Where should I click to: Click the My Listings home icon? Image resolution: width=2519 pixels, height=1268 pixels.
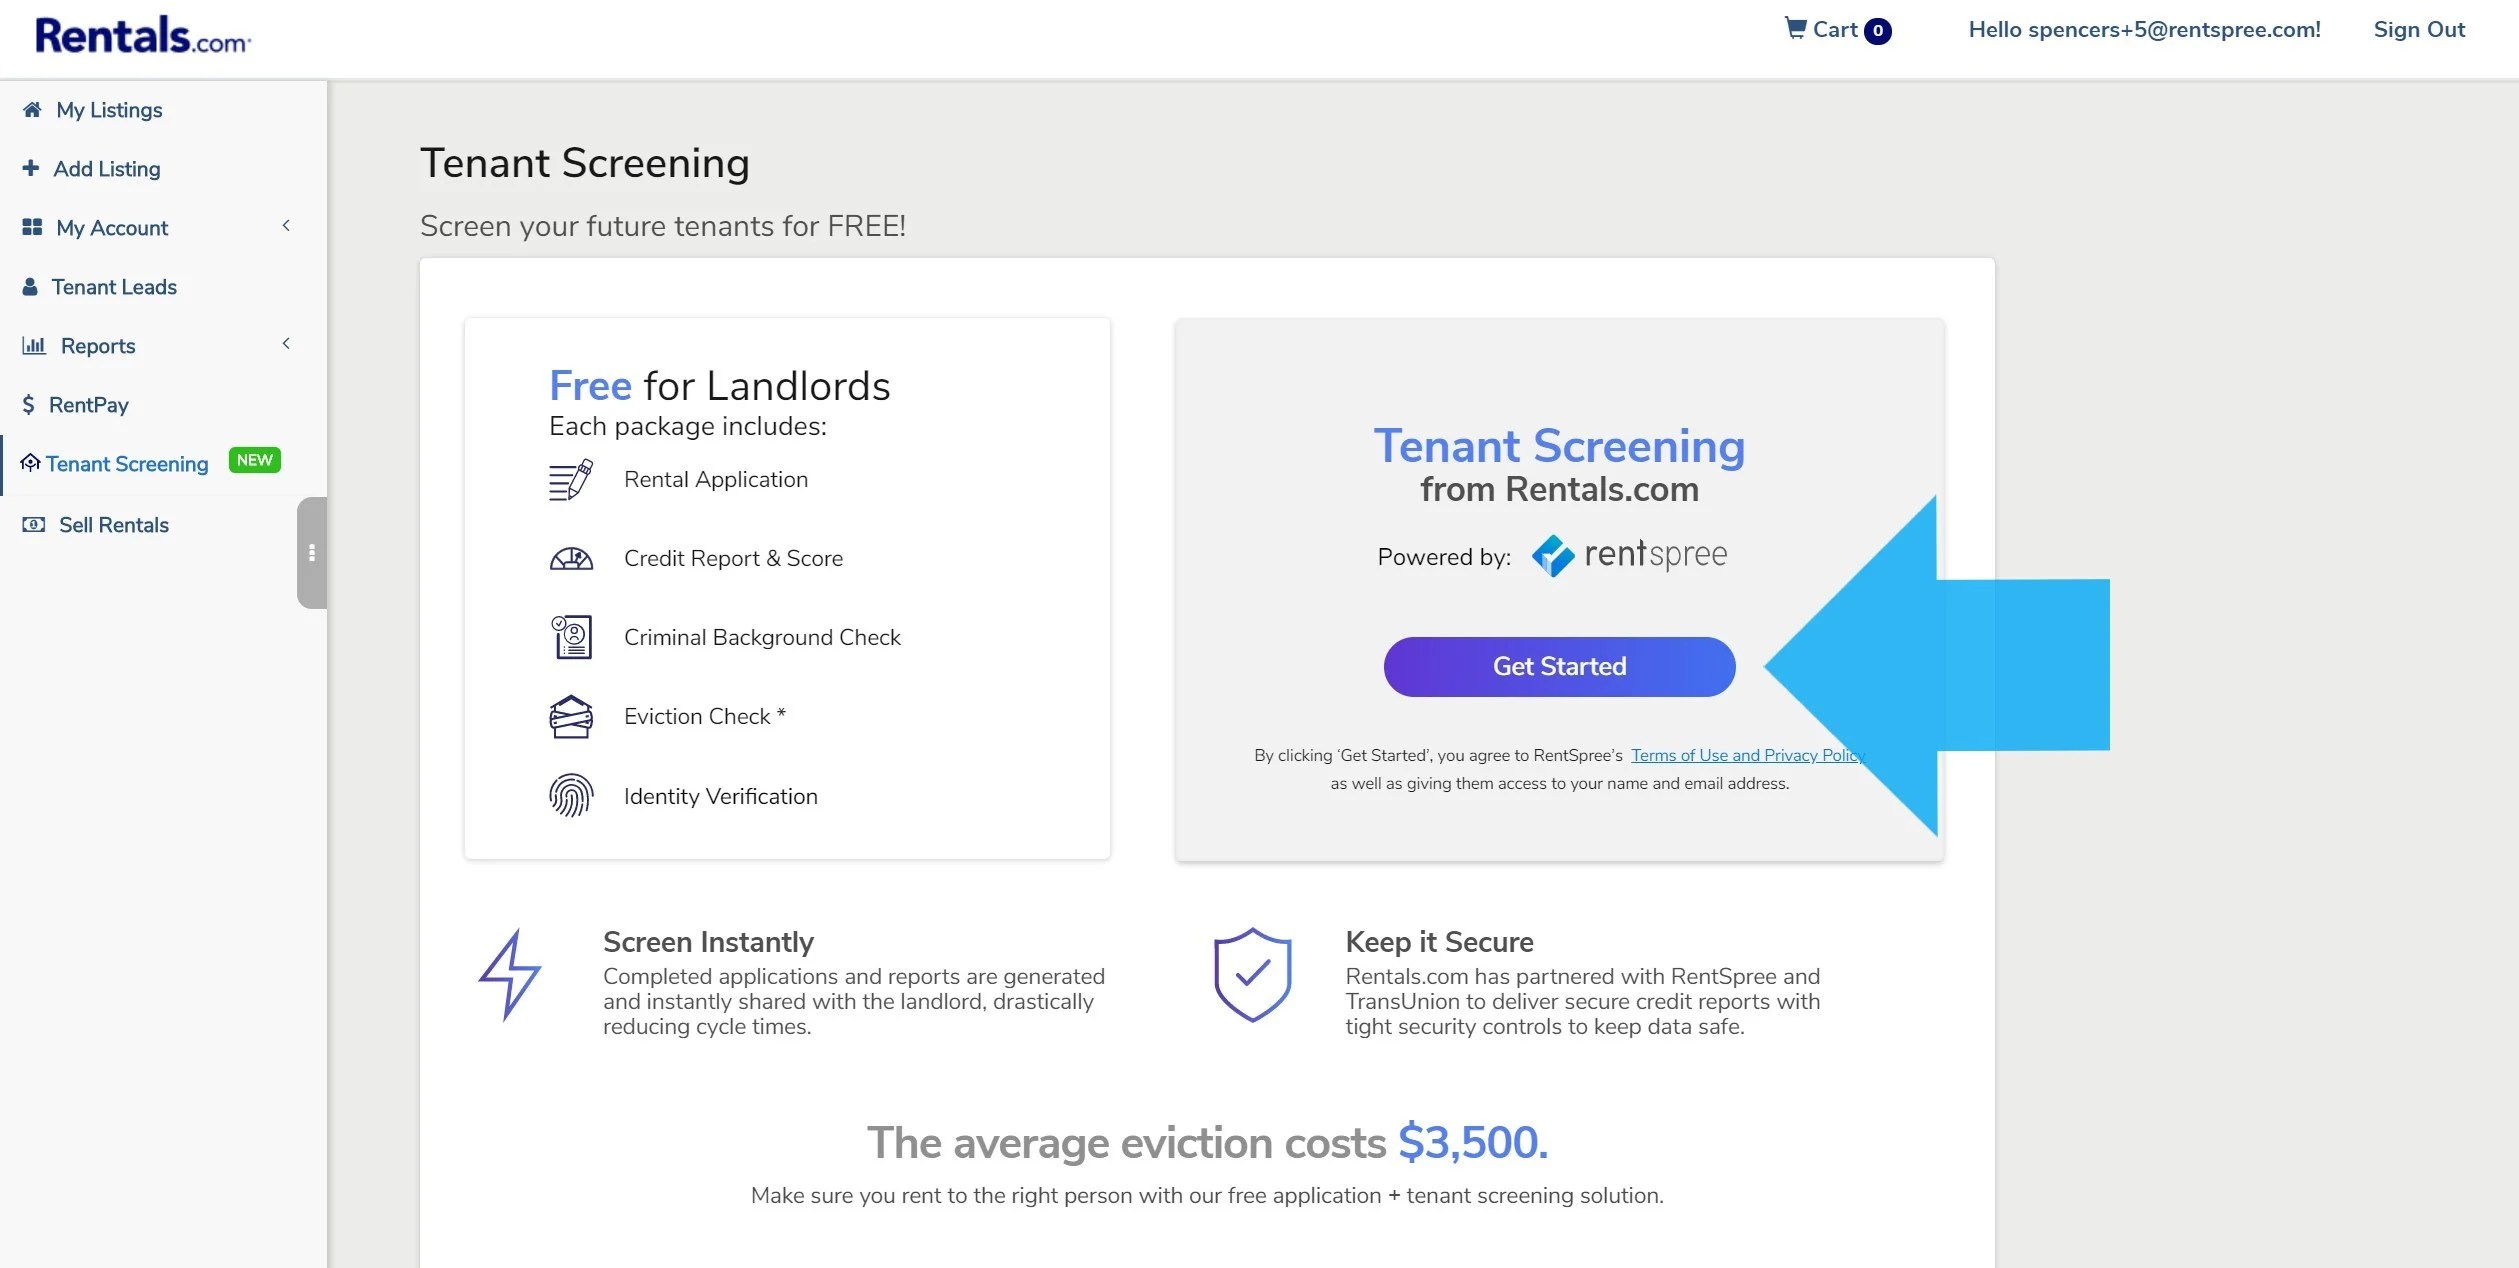tap(31, 110)
